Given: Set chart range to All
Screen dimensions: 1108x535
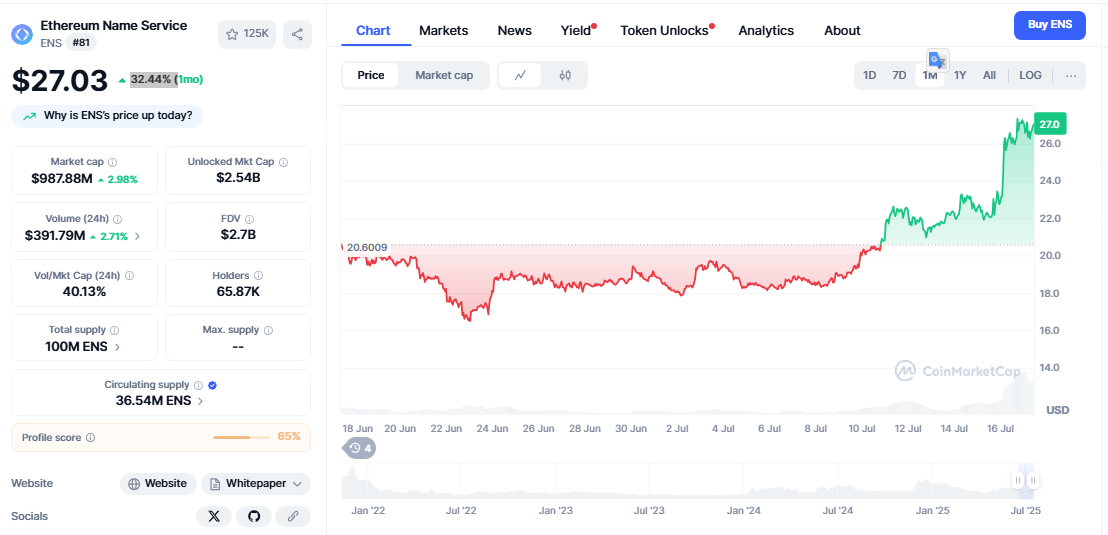Looking at the screenshot, I should [989, 76].
